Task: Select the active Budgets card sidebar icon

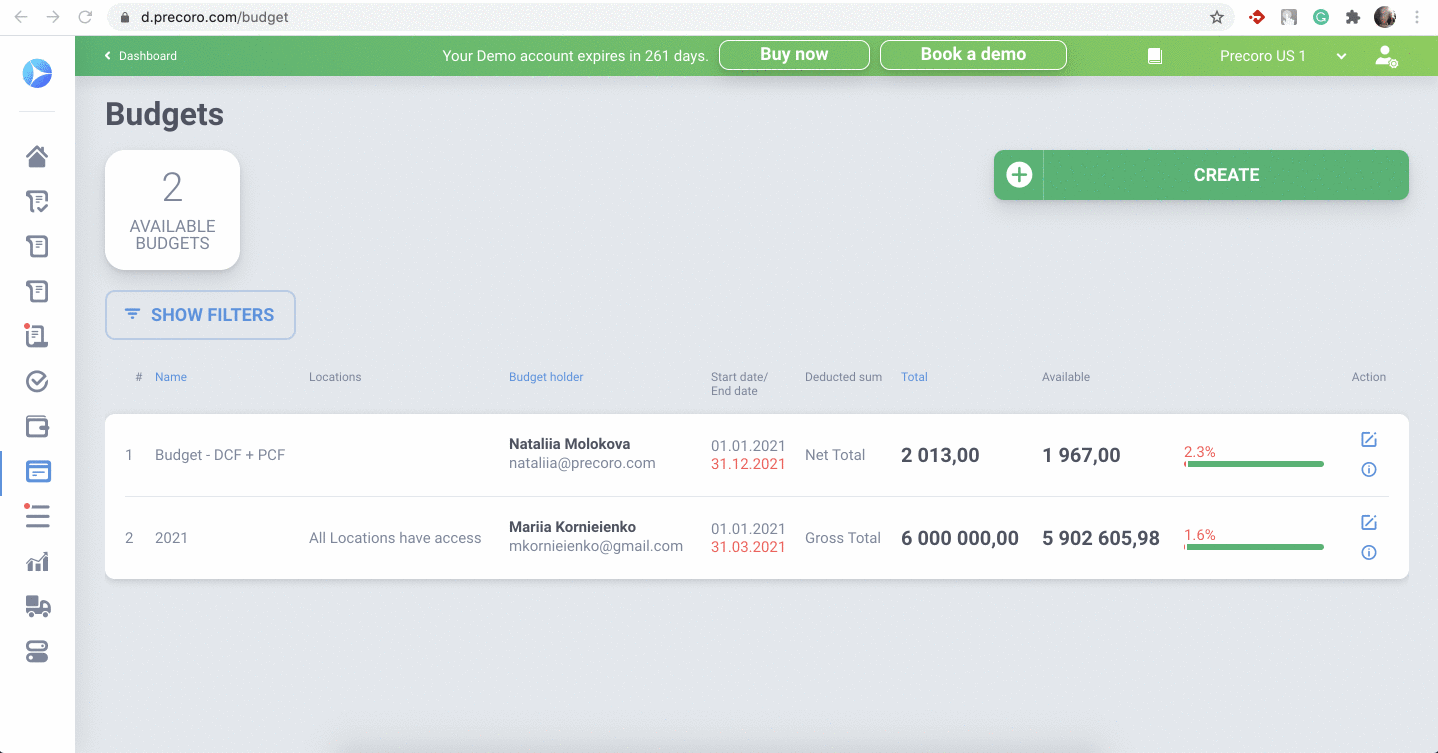Action: coord(38,471)
